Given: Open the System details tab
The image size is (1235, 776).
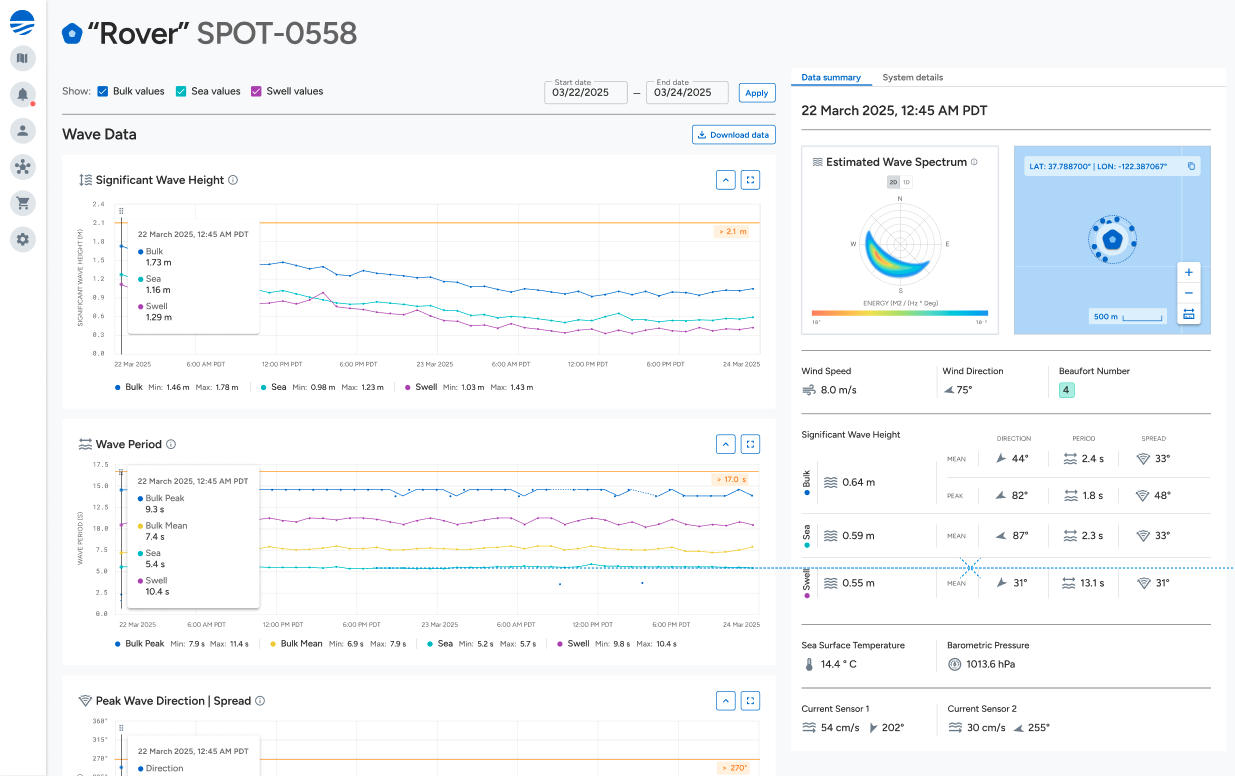Looking at the screenshot, I should [x=912, y=77].
